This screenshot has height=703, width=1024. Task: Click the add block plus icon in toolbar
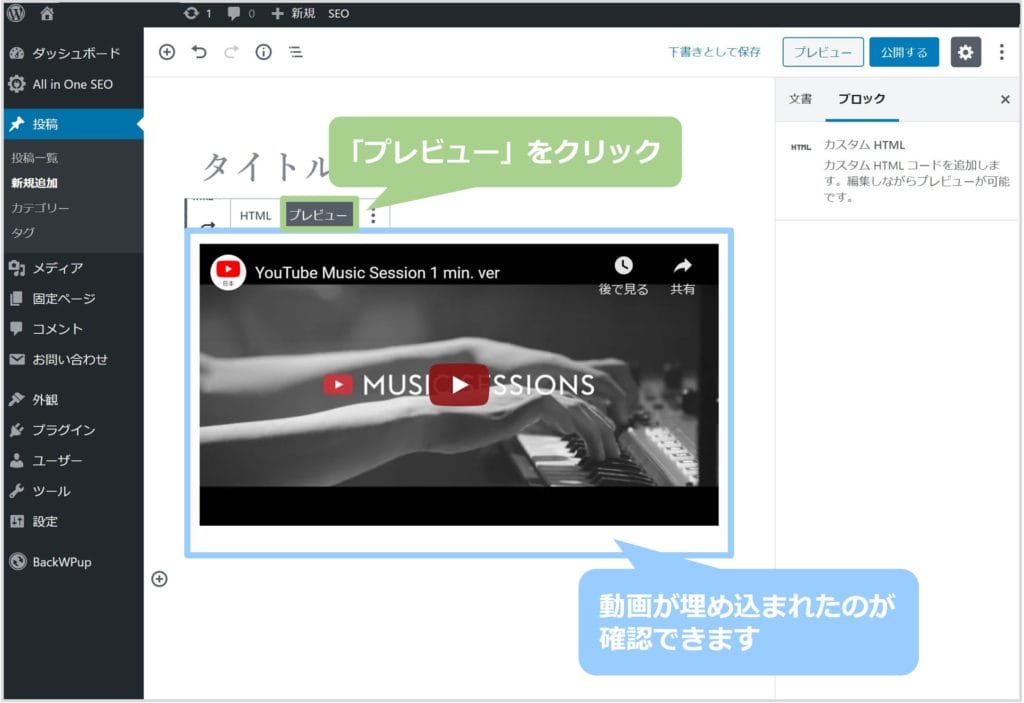(x=167, y=53)
